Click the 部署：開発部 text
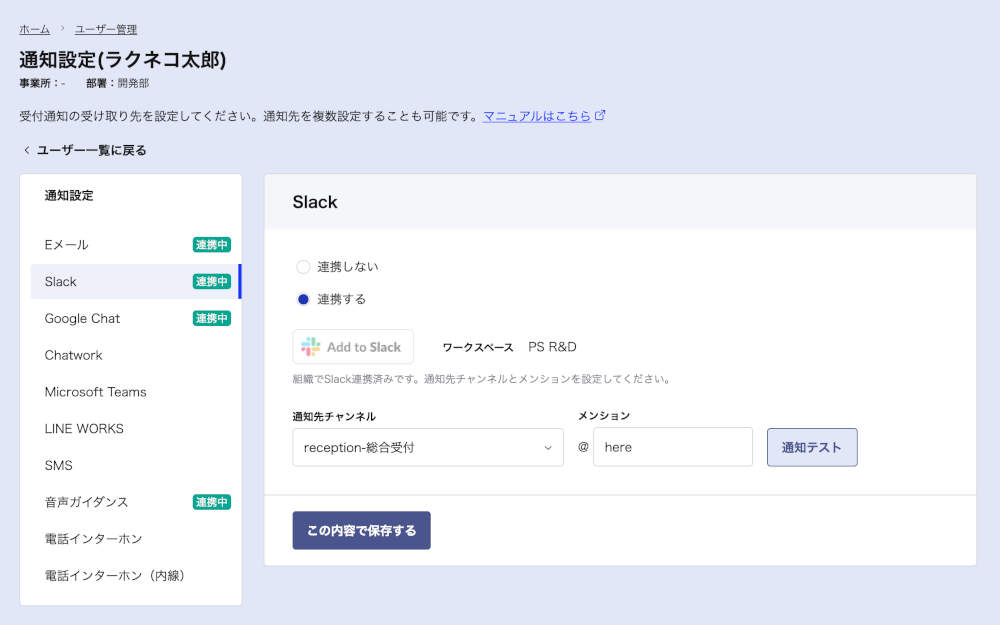This screenshot has width=1000, height=625. [117, 83]
